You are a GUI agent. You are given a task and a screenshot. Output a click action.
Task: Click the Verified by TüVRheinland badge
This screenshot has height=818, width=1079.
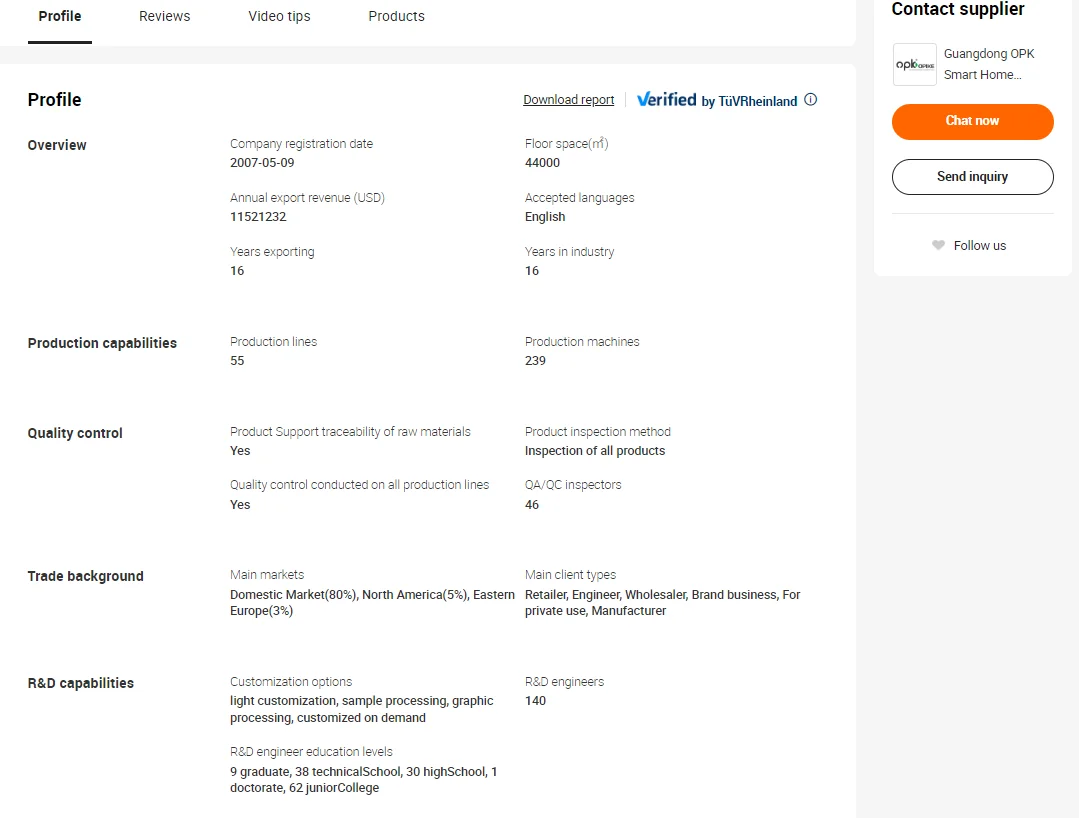pos(716,100)
